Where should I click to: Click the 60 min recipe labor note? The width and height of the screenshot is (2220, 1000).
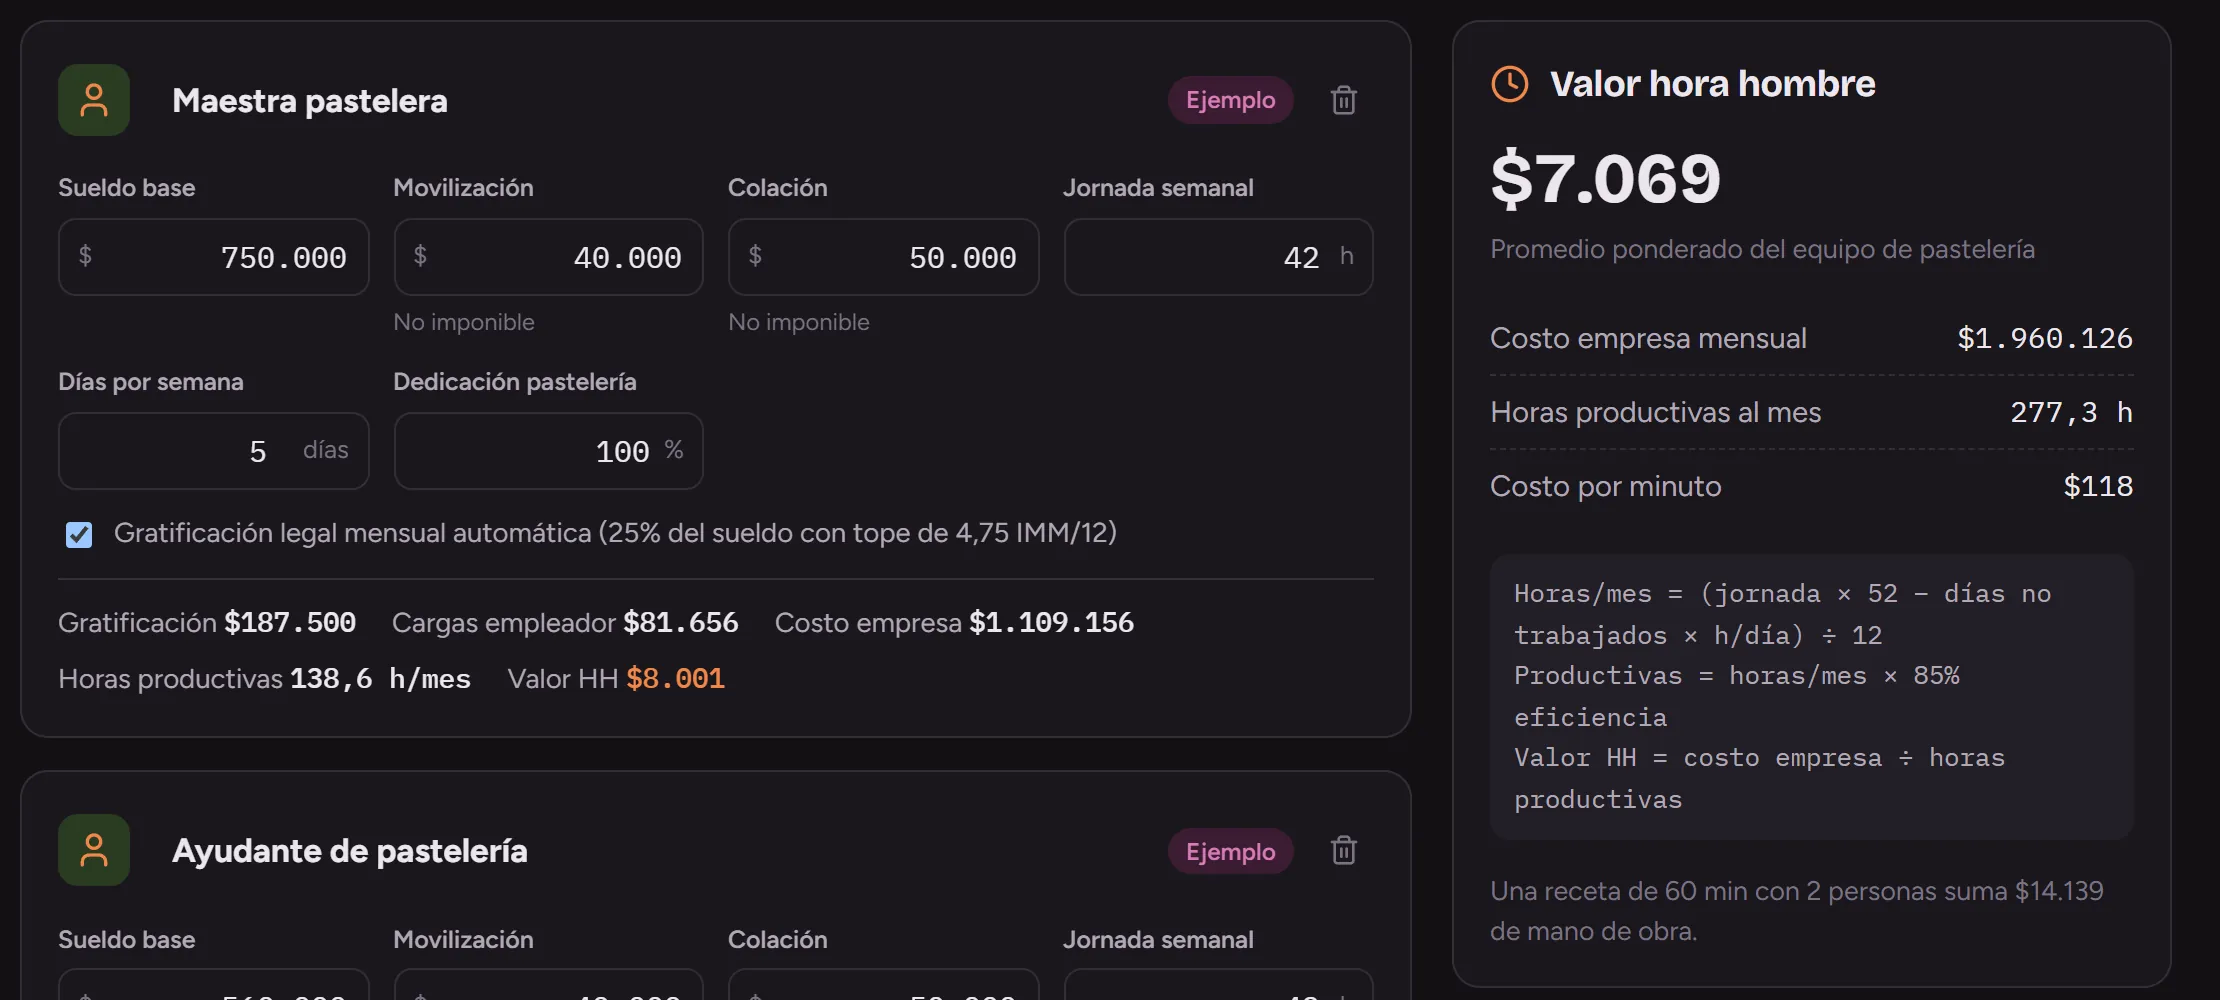[1797, 911]
